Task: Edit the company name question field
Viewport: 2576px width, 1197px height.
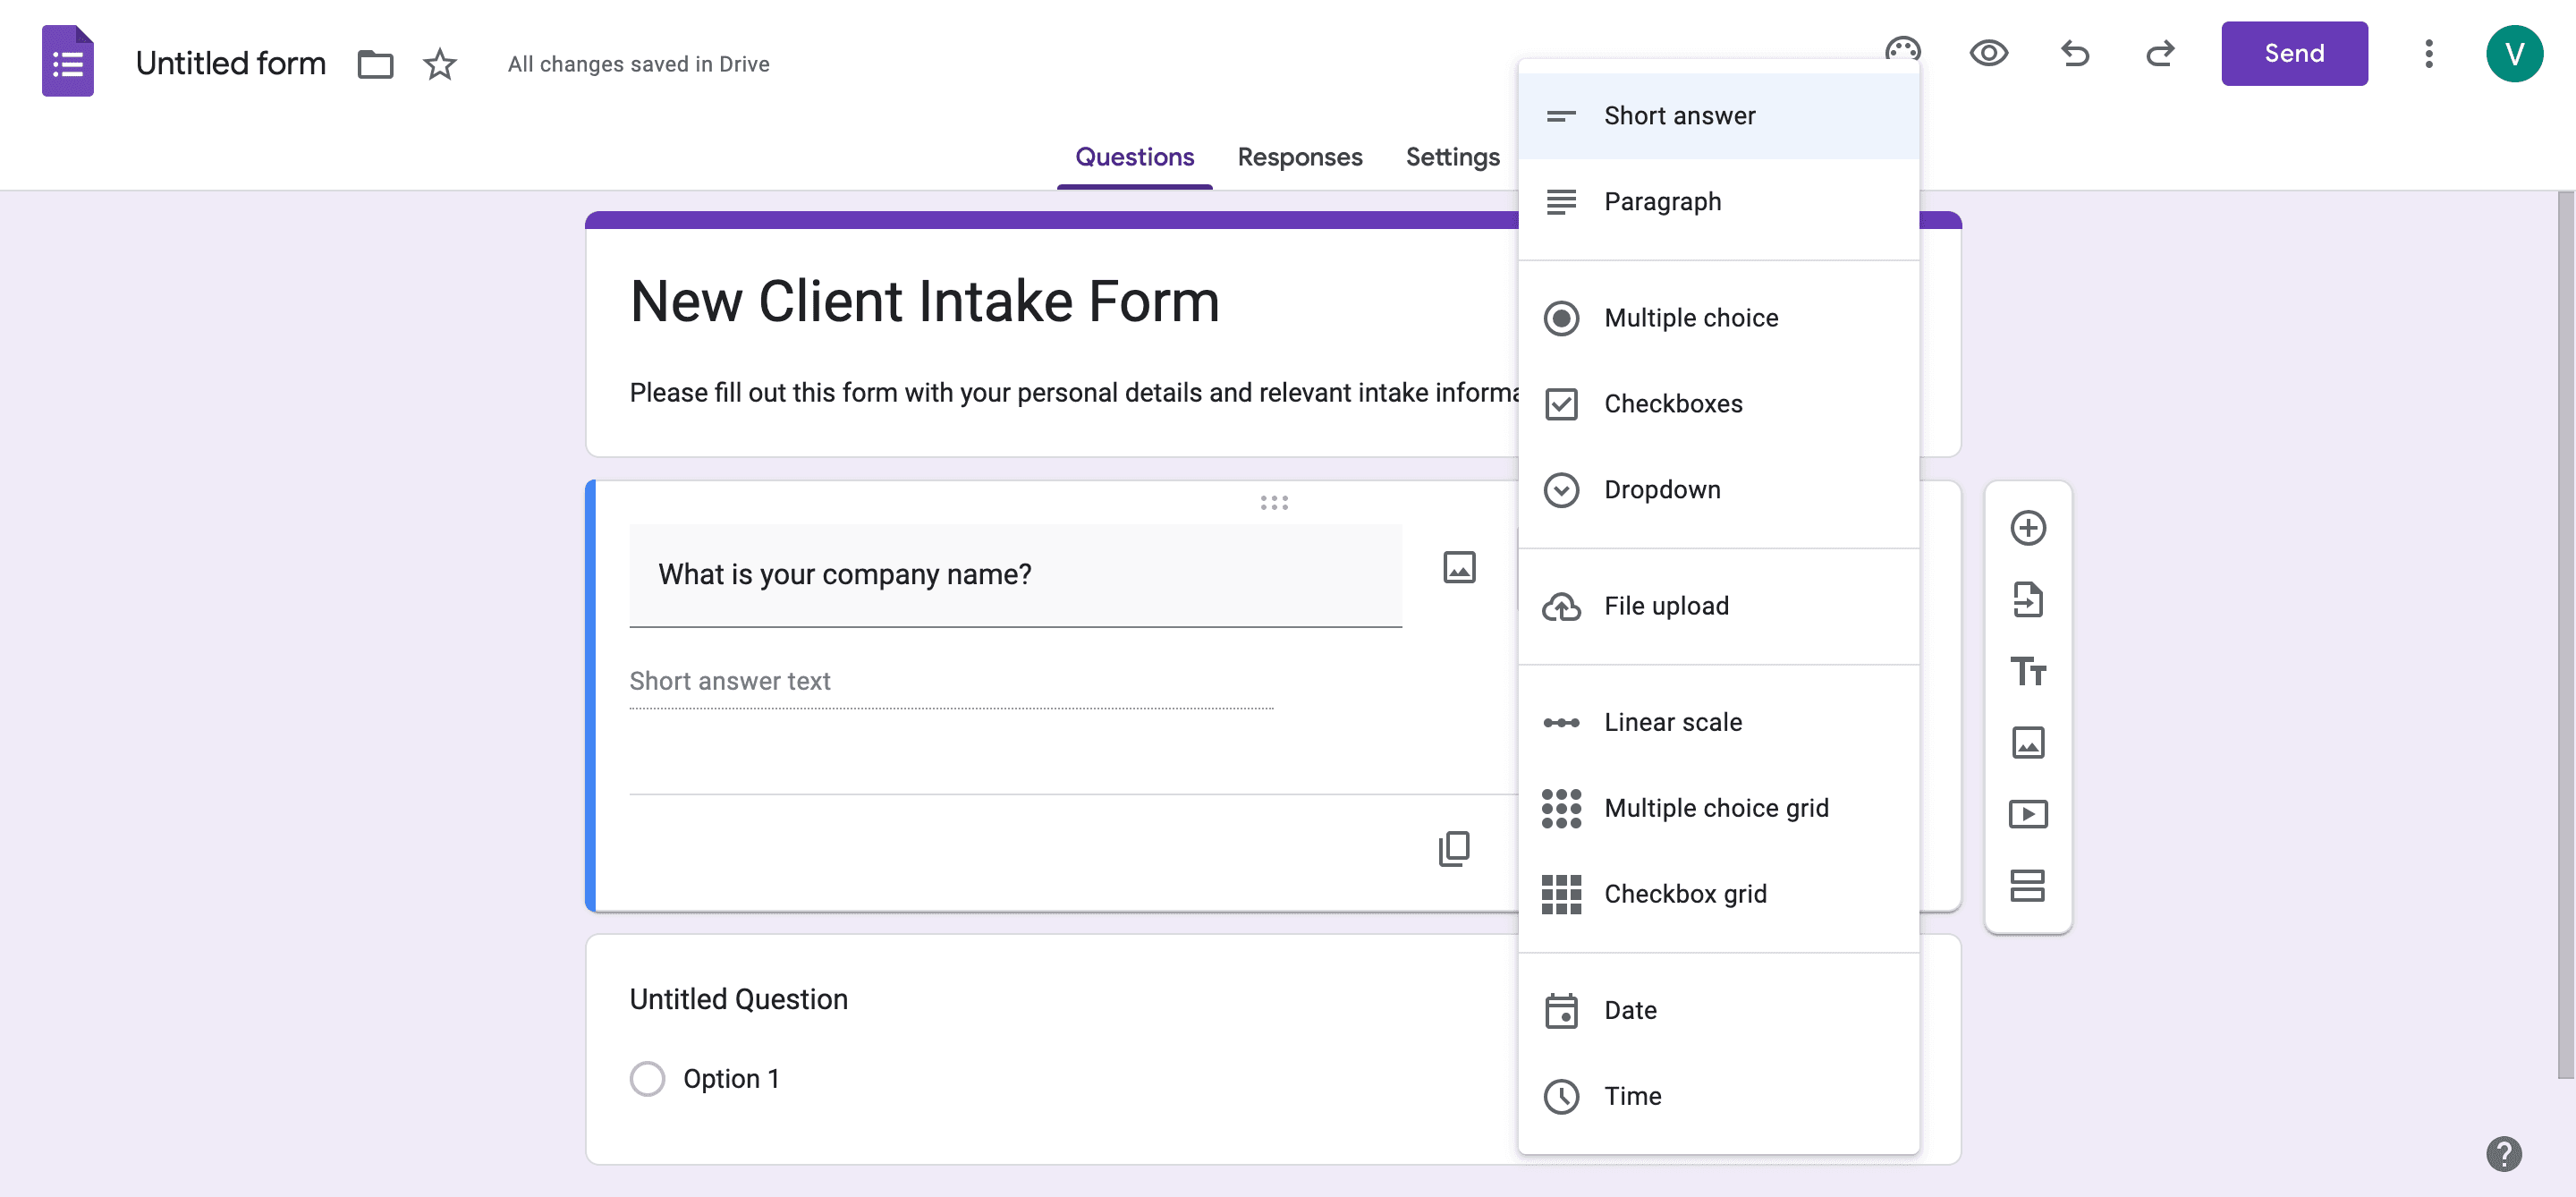Action: [x=1015, y=575]
